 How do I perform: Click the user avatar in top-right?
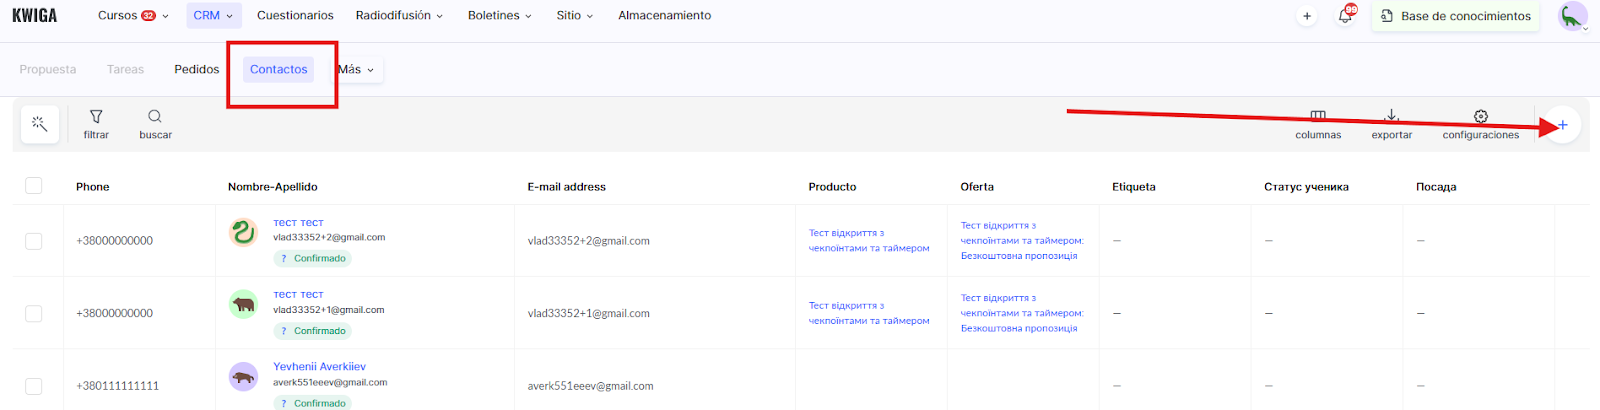(x=1572, y=16)
